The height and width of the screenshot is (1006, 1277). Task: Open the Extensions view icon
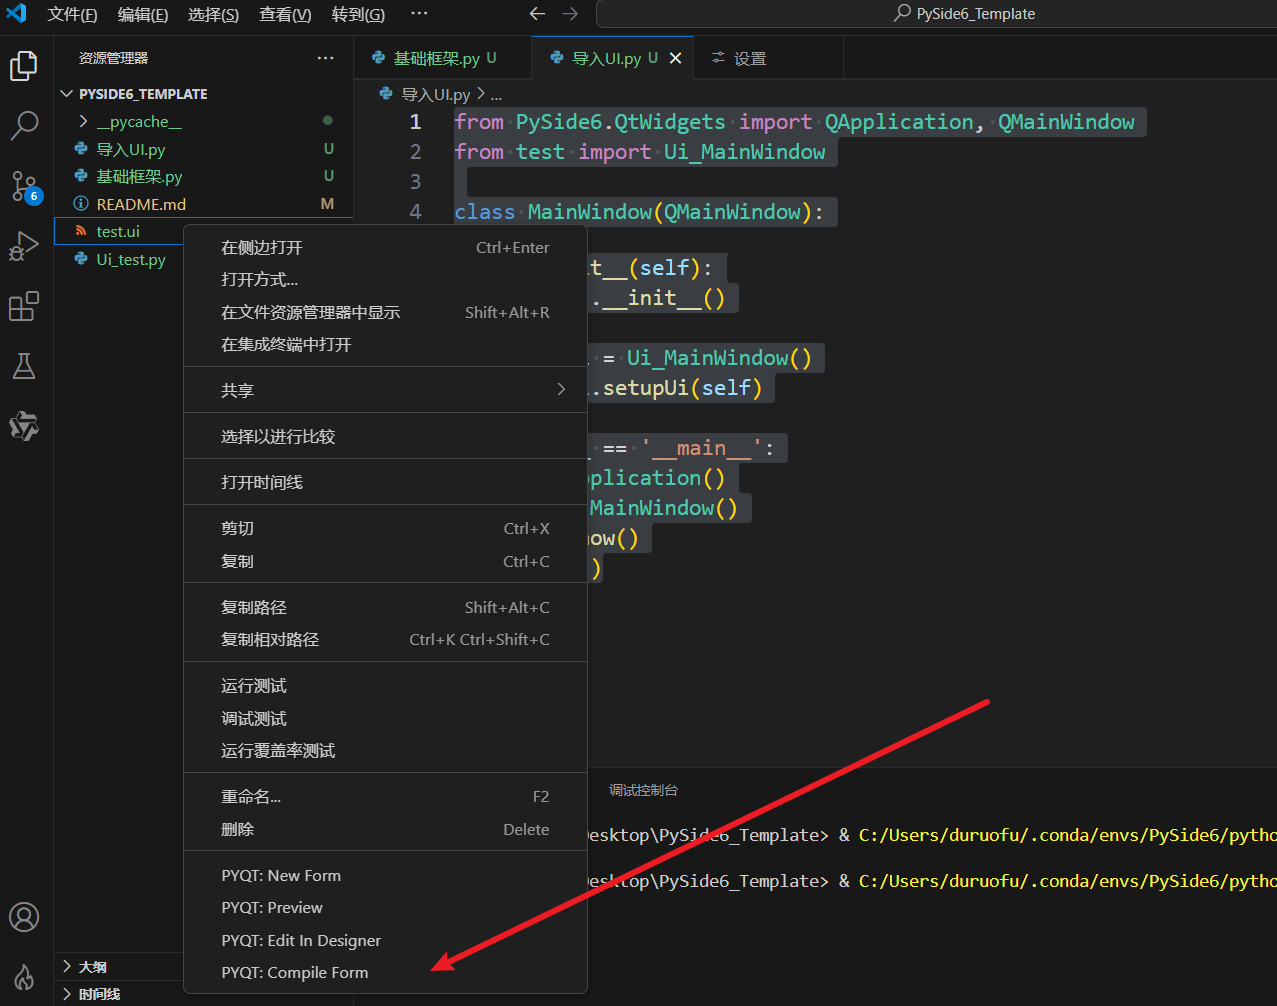[x=24, y=306]
